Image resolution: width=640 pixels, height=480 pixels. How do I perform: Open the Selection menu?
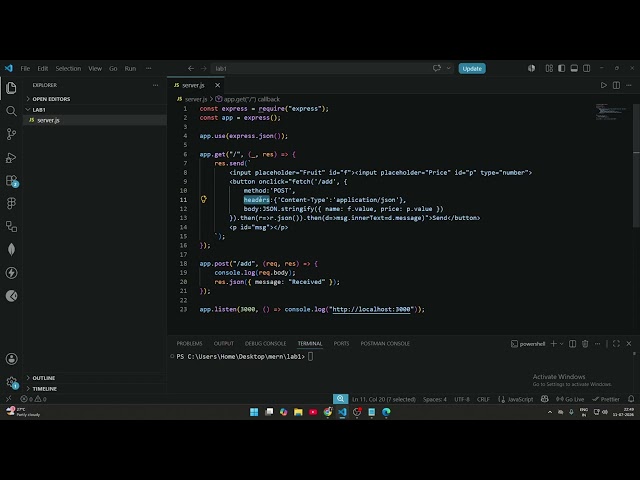click(68, 68)
